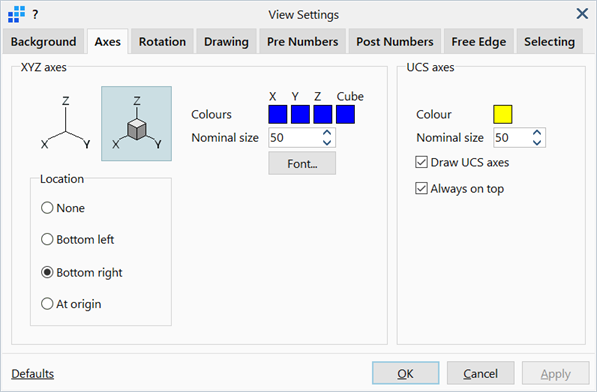Image resolution: width=597 pixels, height=392 pixels.
Task: Restore settings via Defaults link
Action: 33,374
